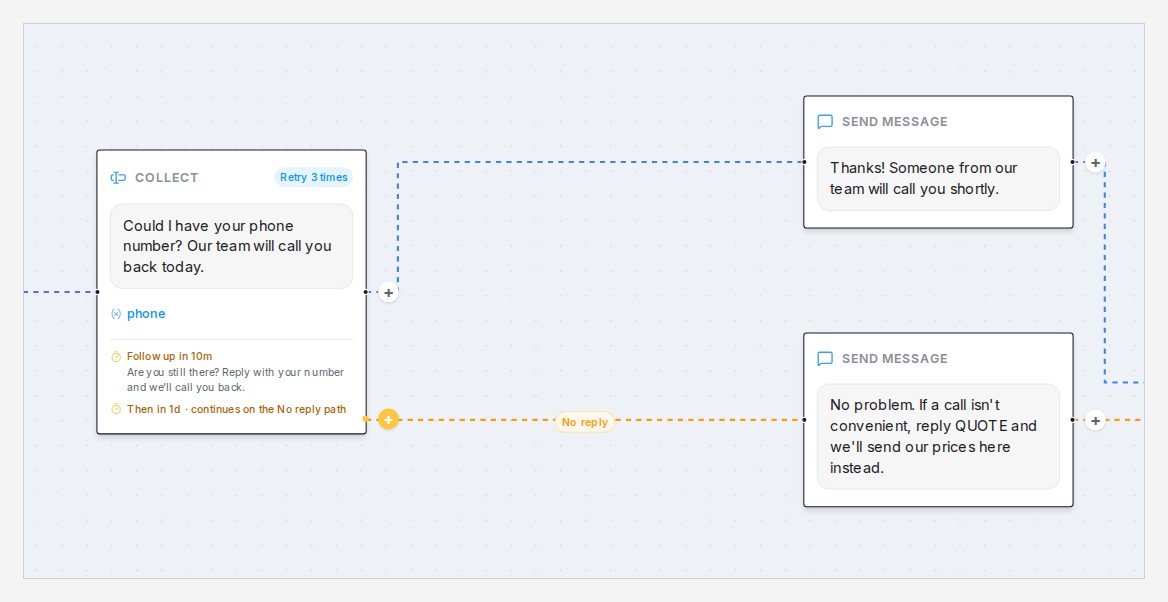1168x602 pixels.
Task: Edit the No problem QUOTE message text
Action: pos(938,437)
